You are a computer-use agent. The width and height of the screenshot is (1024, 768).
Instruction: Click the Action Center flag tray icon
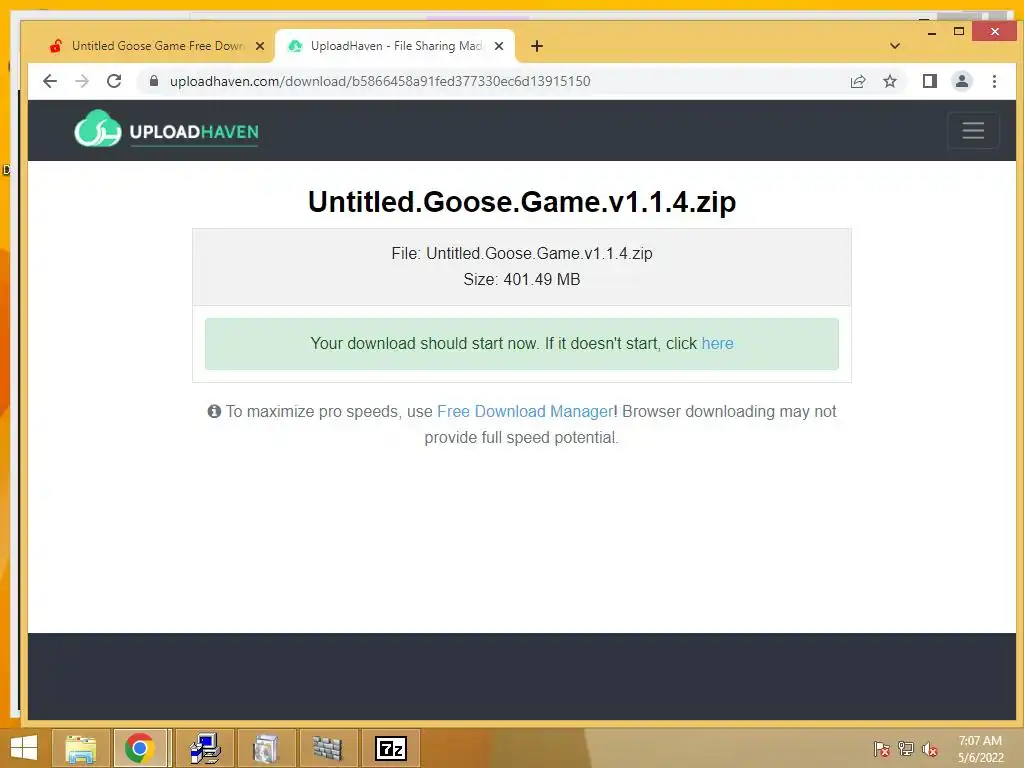[x=881, y=748]
